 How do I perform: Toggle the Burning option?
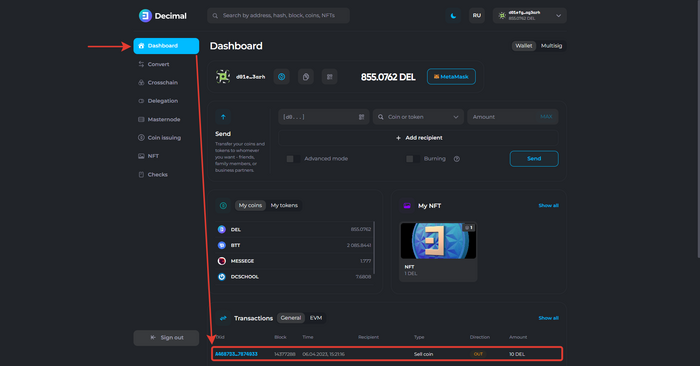[413, 159]
